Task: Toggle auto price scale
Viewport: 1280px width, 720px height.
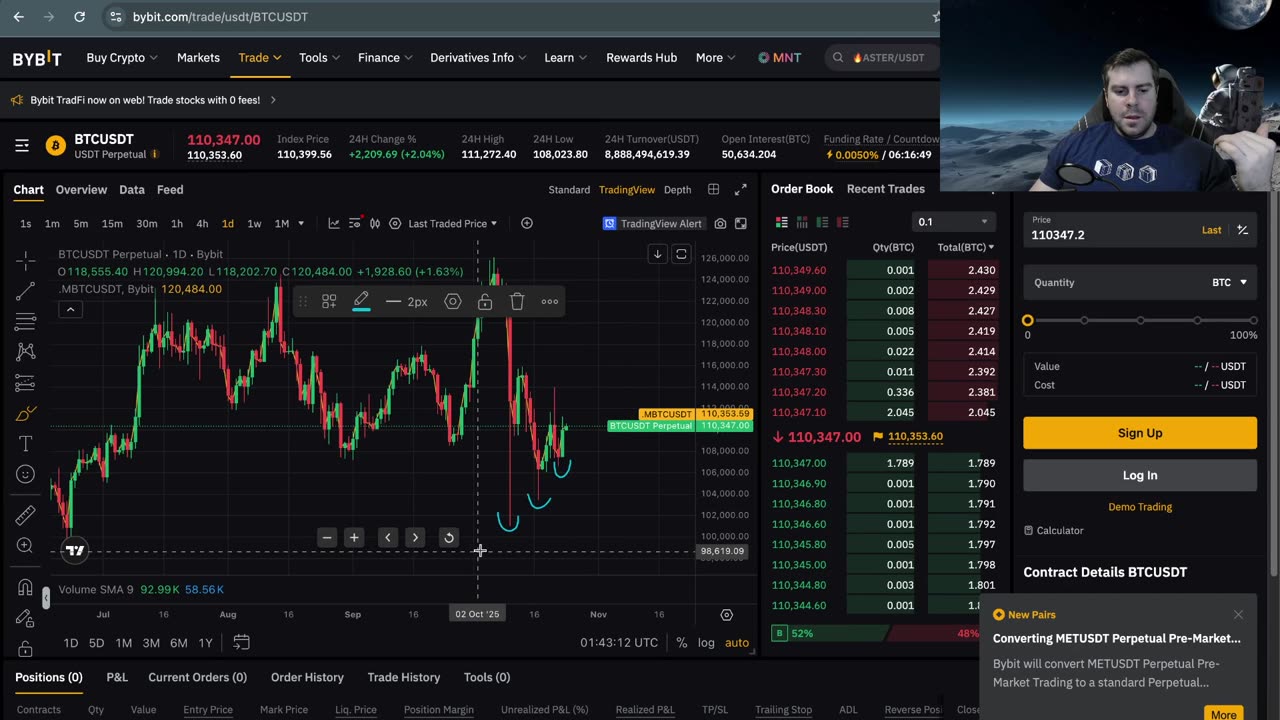Action: click(x=737, y=643)
